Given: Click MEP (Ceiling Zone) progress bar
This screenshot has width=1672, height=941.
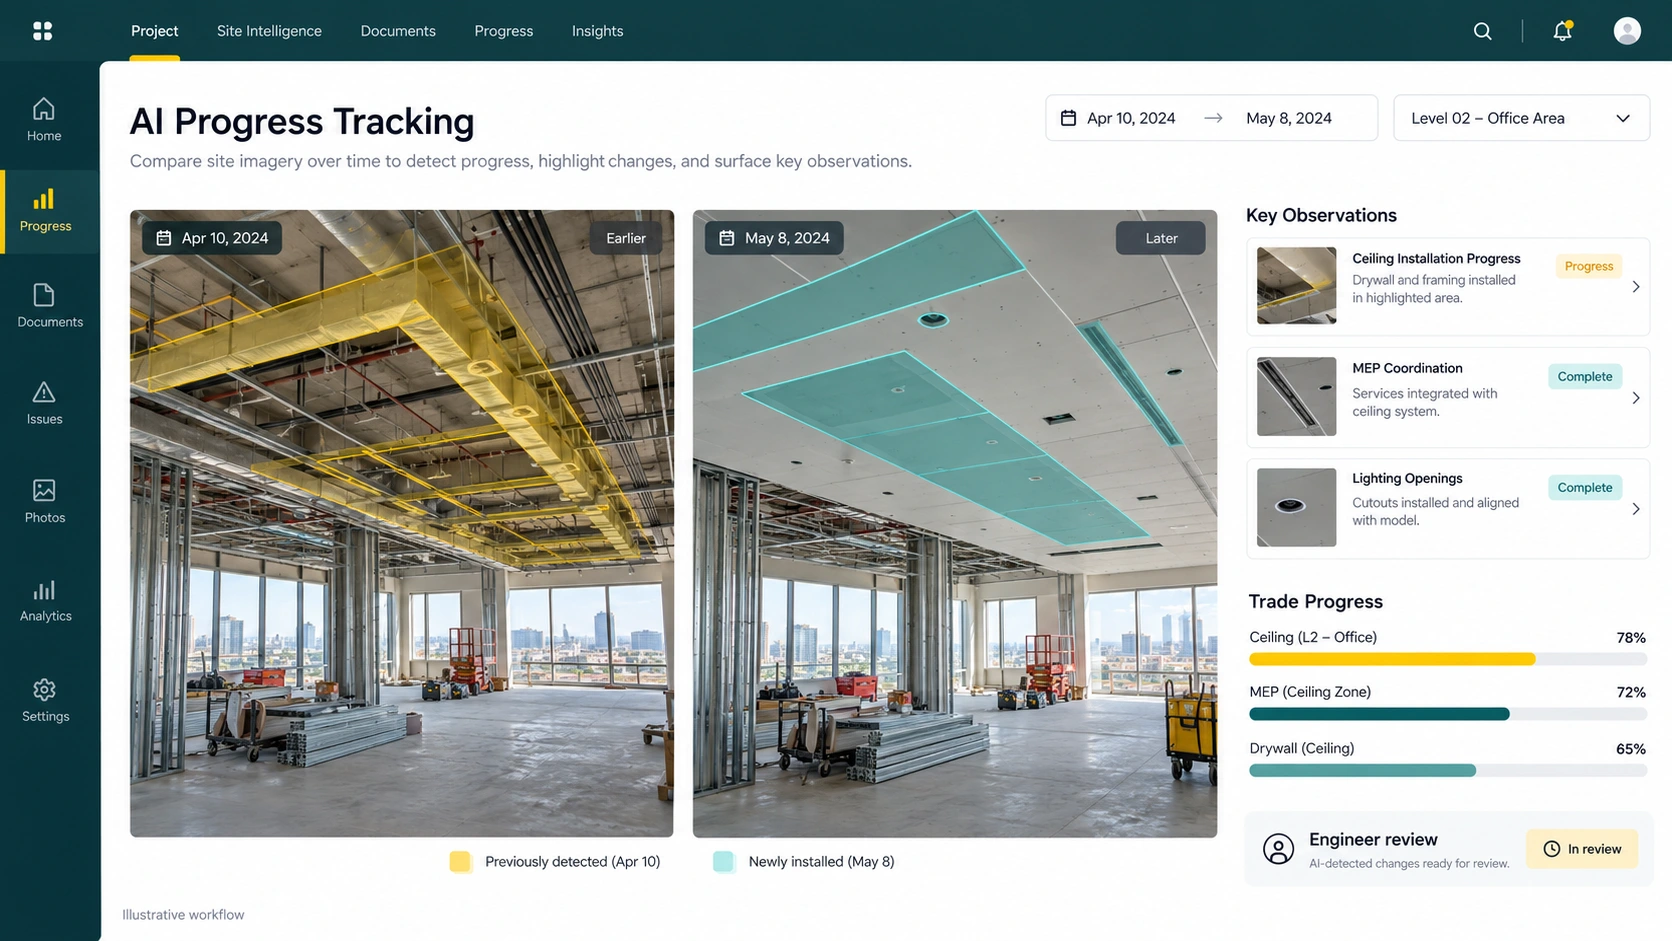Looking at the screenshot, I should tap(1447, 714).
